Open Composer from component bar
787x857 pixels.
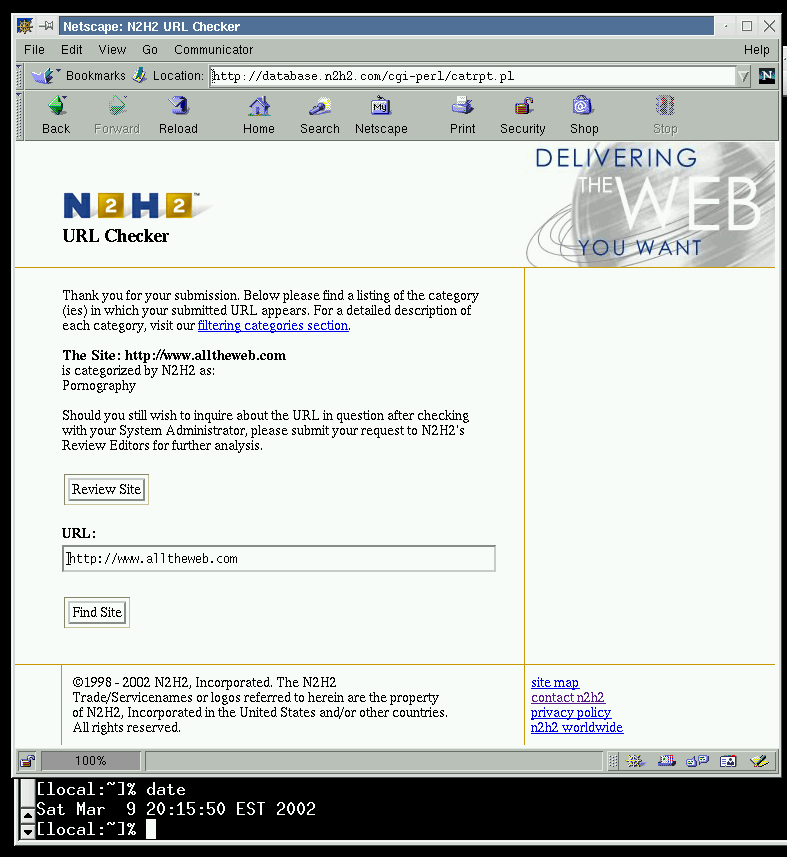click(x=759, y=760)
